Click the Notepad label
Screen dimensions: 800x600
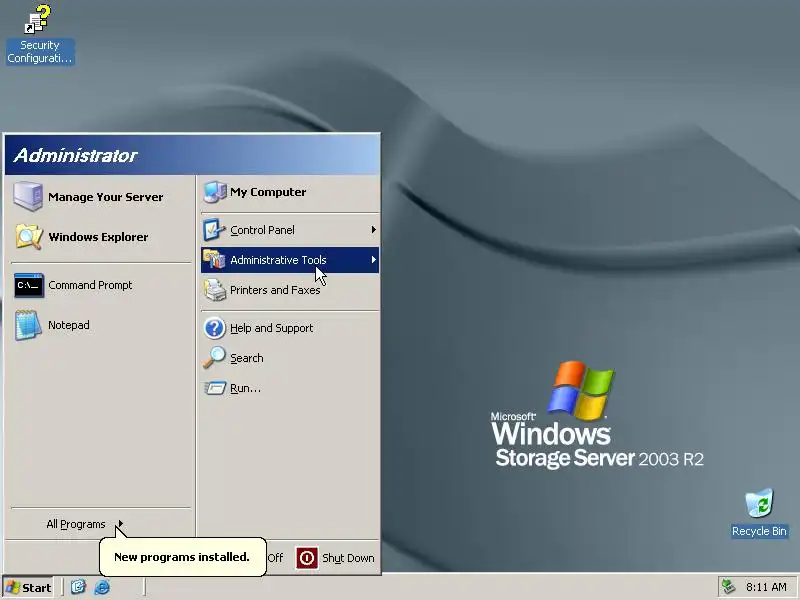(x=68, y=325)
